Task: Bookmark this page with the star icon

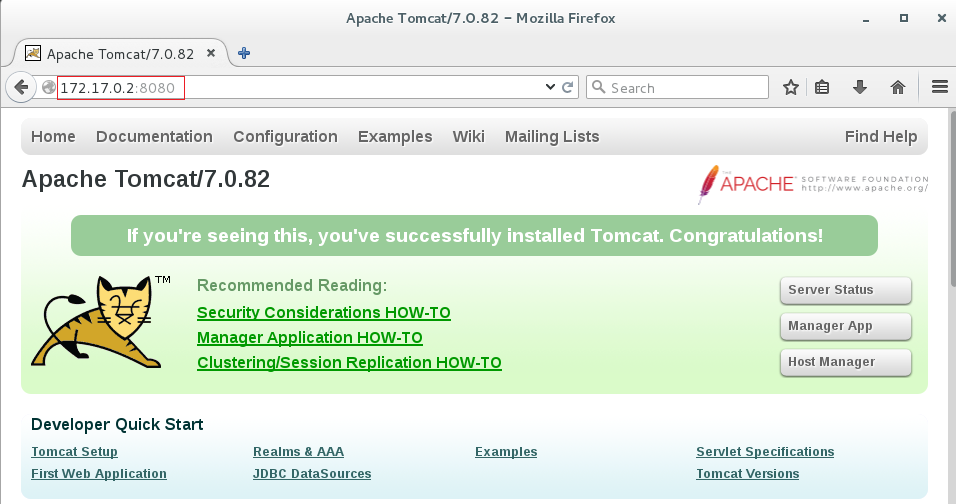Action: tap(791, 88)
